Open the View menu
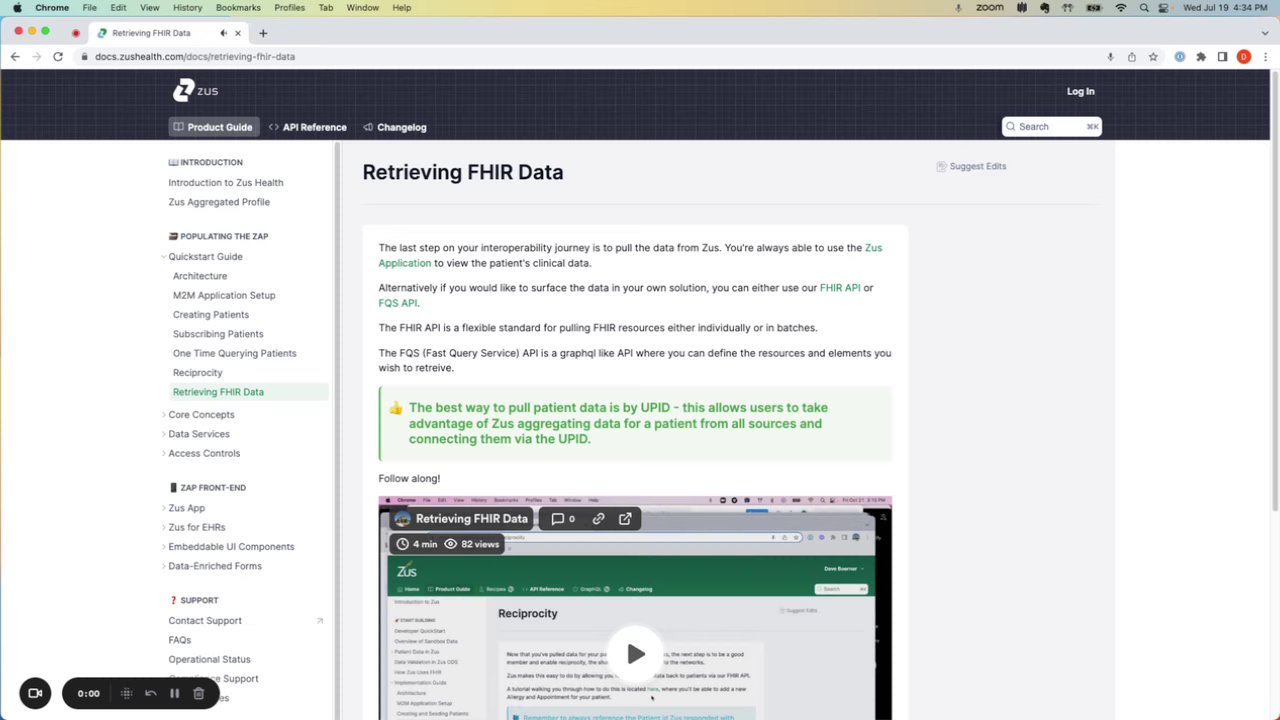Viewport: 1280px width, 720px height. click(x=149, y=7)
